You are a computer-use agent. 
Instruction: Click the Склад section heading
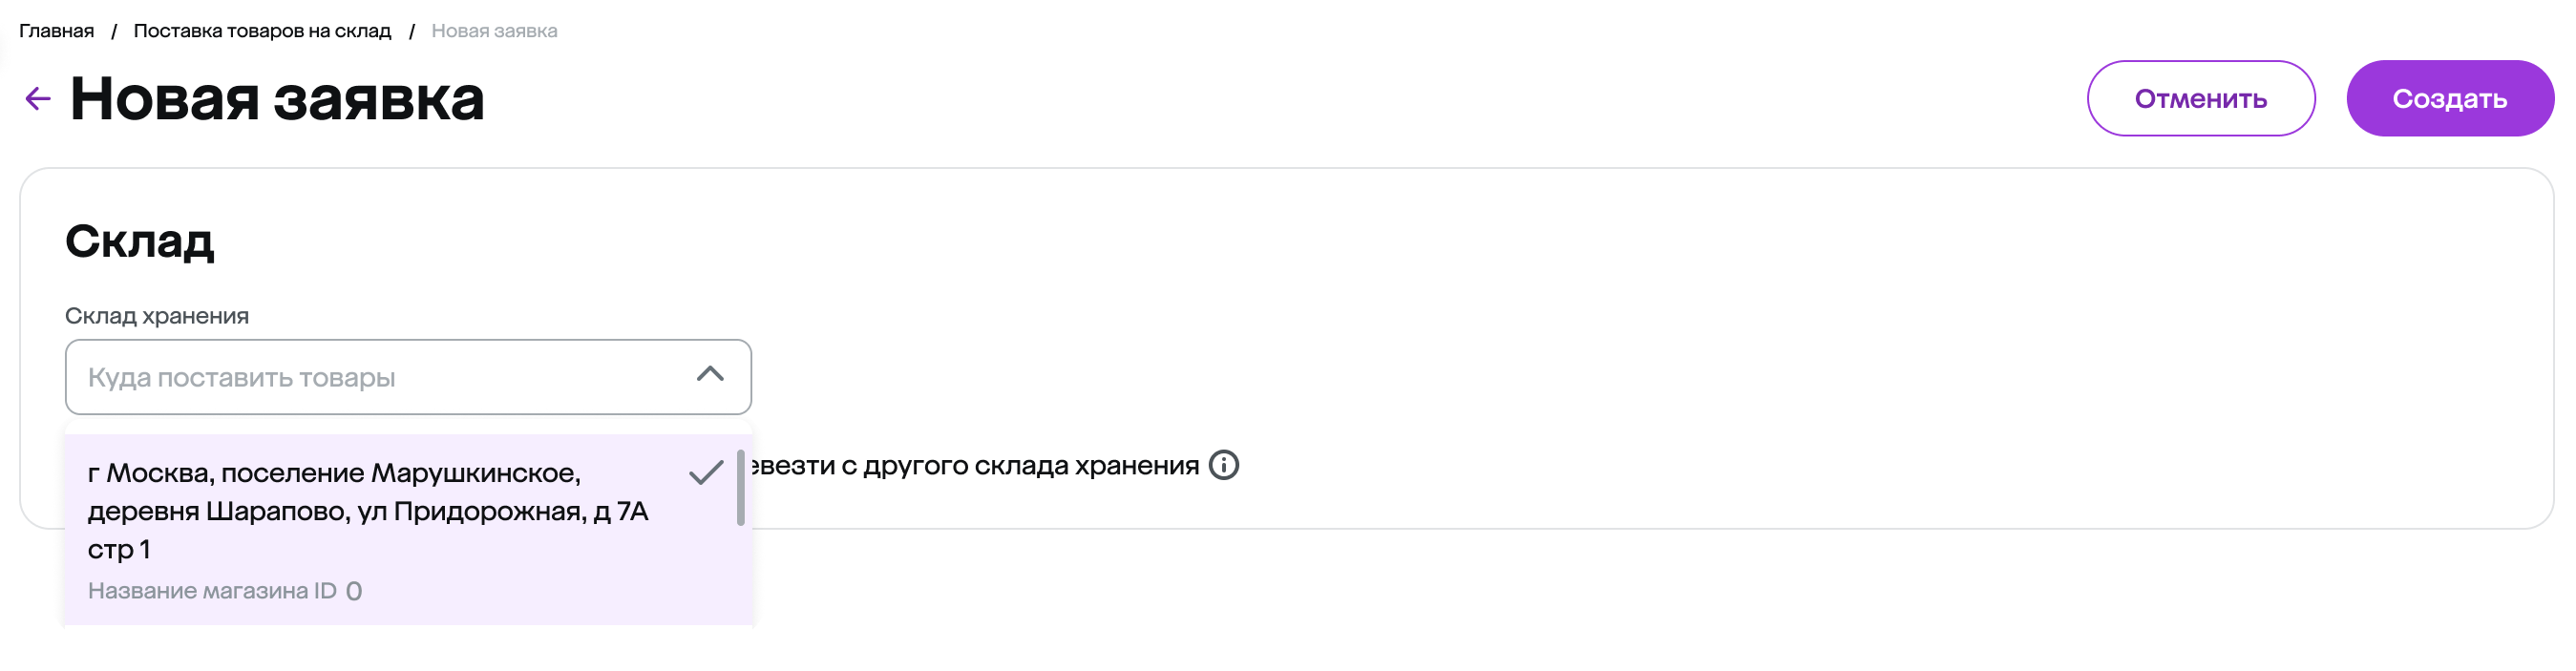(x=139, y=241)
